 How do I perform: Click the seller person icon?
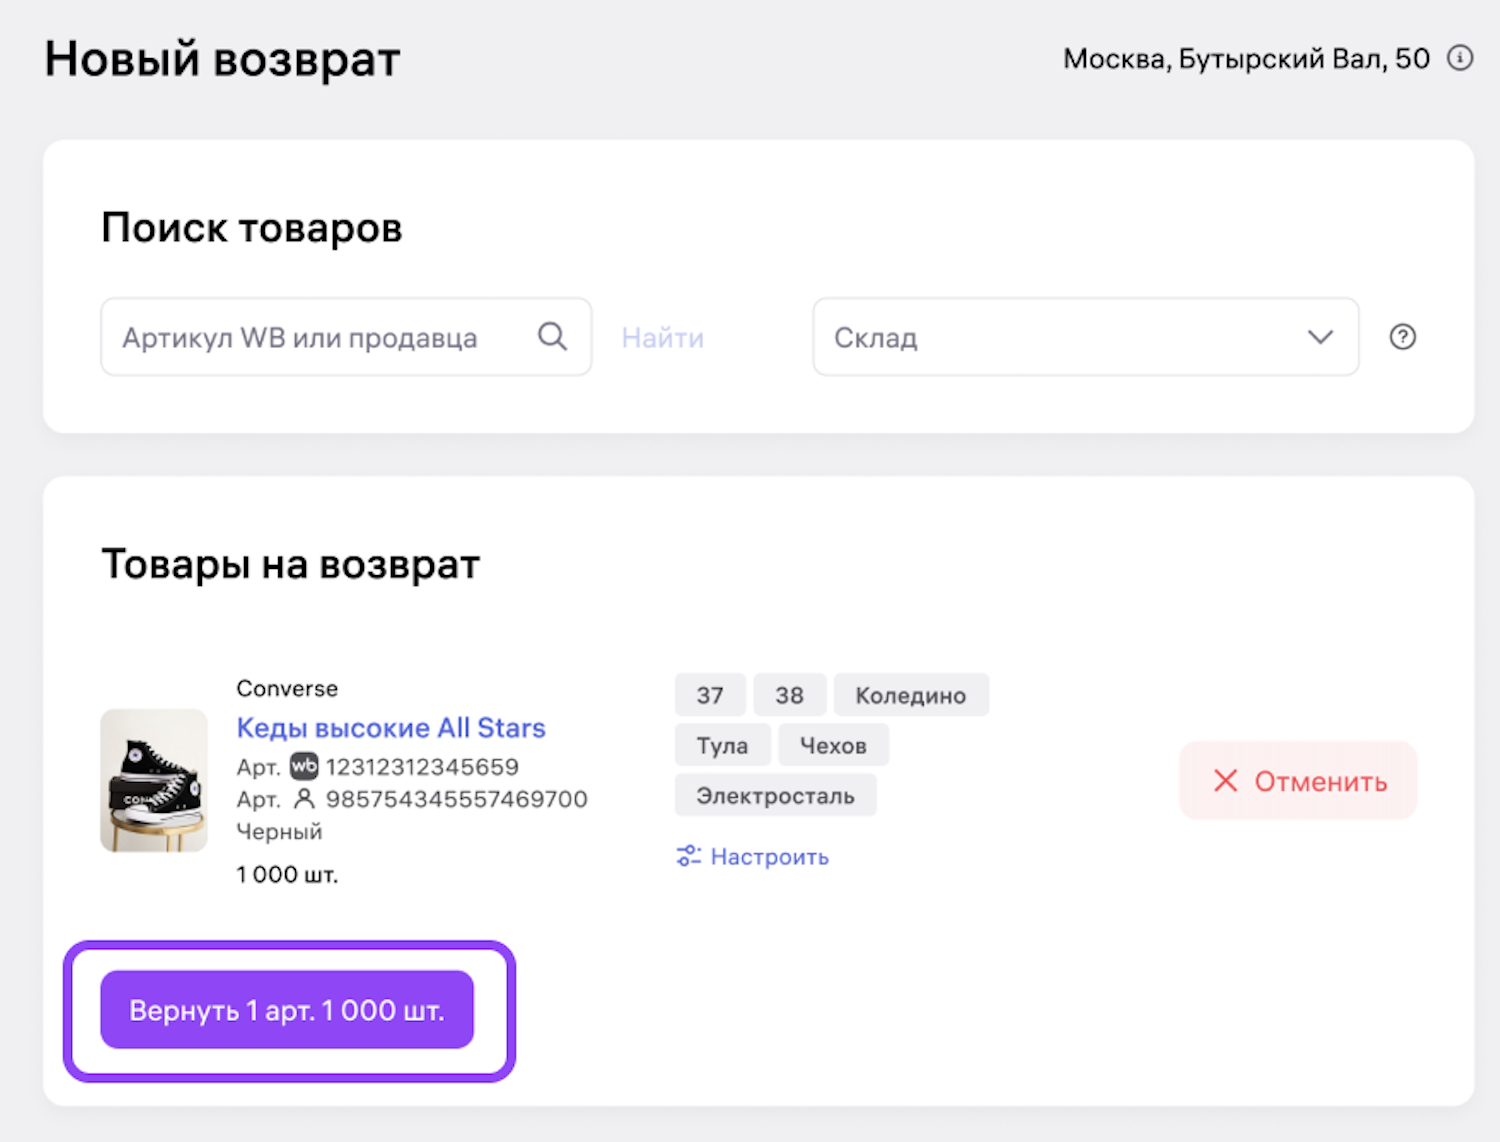[304, 799]
